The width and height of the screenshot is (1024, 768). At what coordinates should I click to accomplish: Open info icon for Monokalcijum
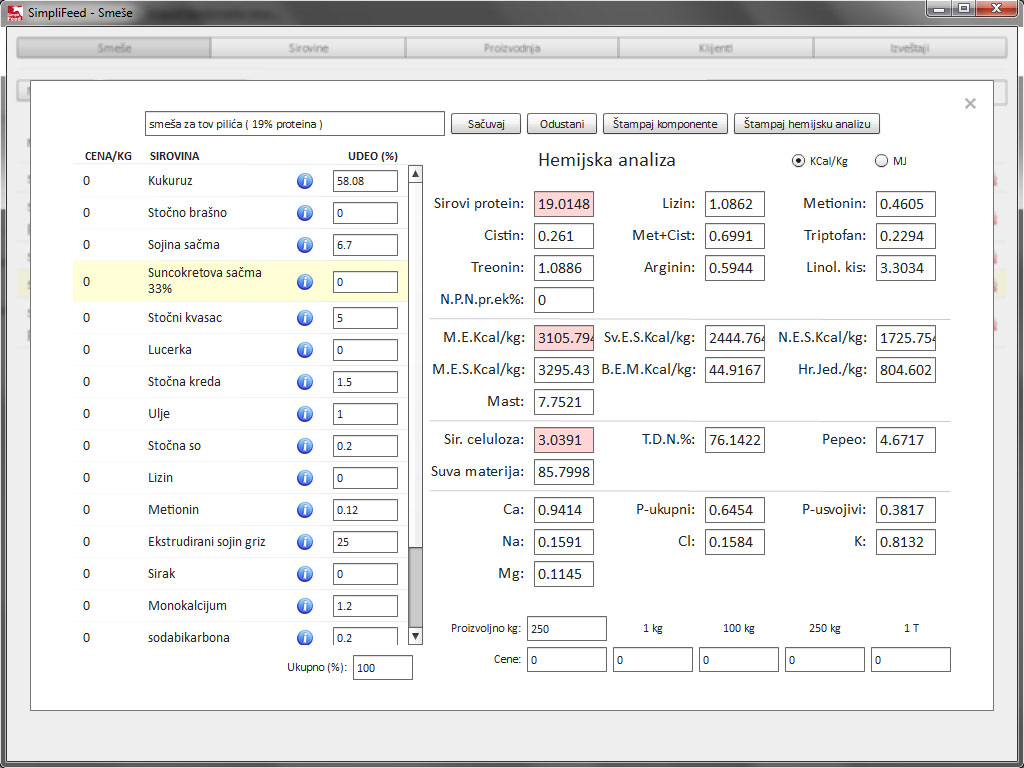[x=304, y=606]
